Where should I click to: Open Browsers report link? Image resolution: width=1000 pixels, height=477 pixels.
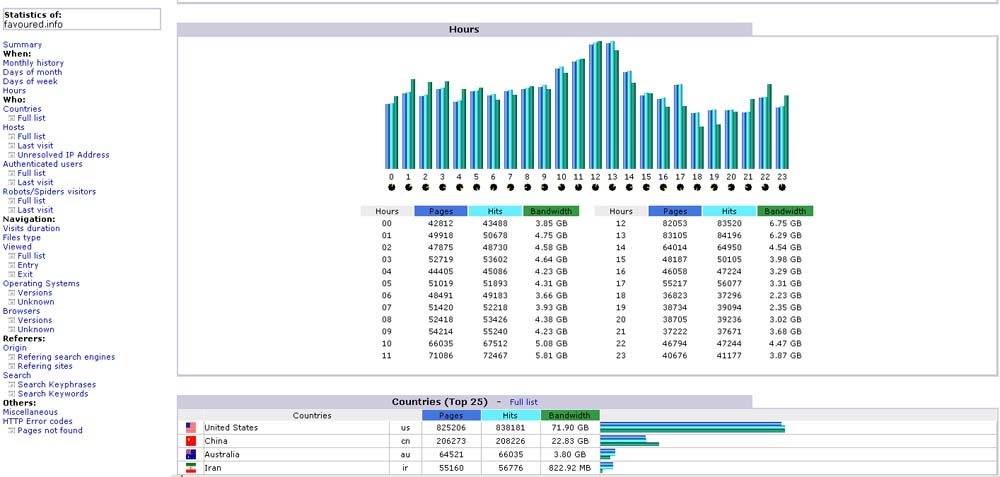(21, 311)
